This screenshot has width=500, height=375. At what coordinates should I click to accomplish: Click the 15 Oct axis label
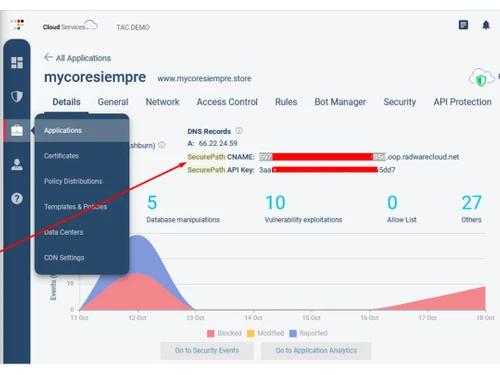tap(311, 318)
